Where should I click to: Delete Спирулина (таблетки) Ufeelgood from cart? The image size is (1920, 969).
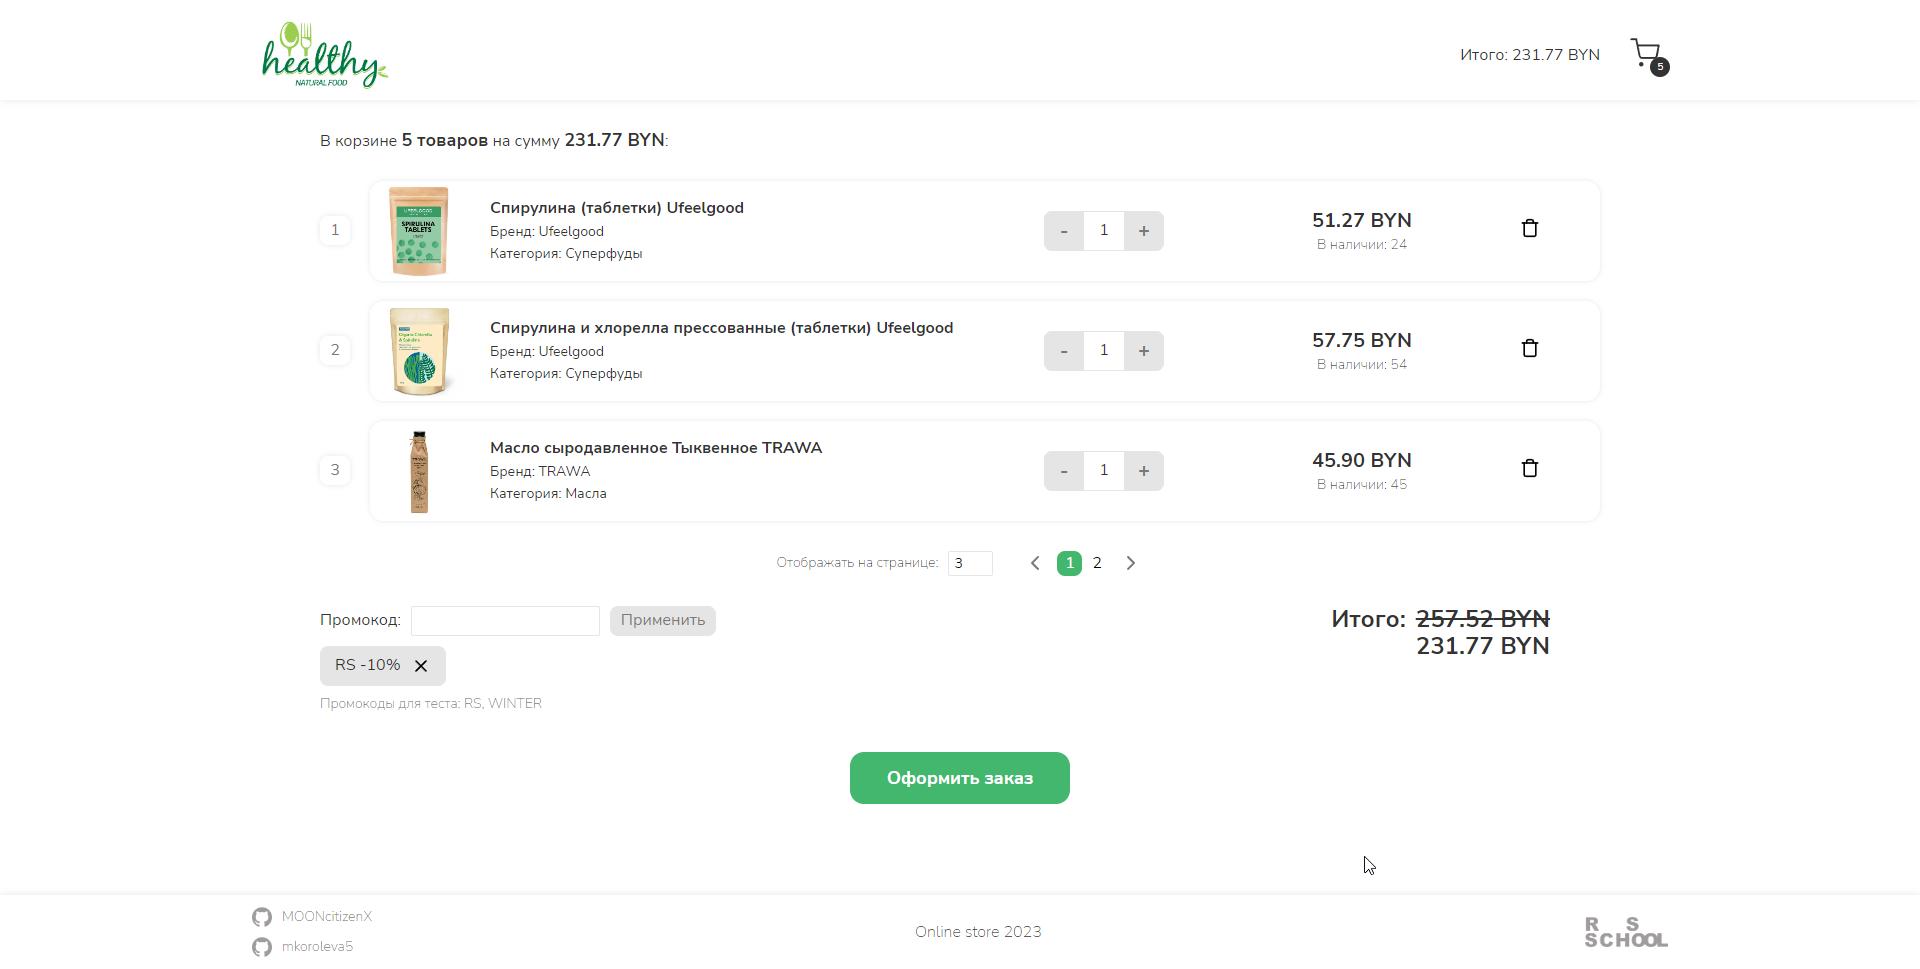click(x=1530, y=229)
